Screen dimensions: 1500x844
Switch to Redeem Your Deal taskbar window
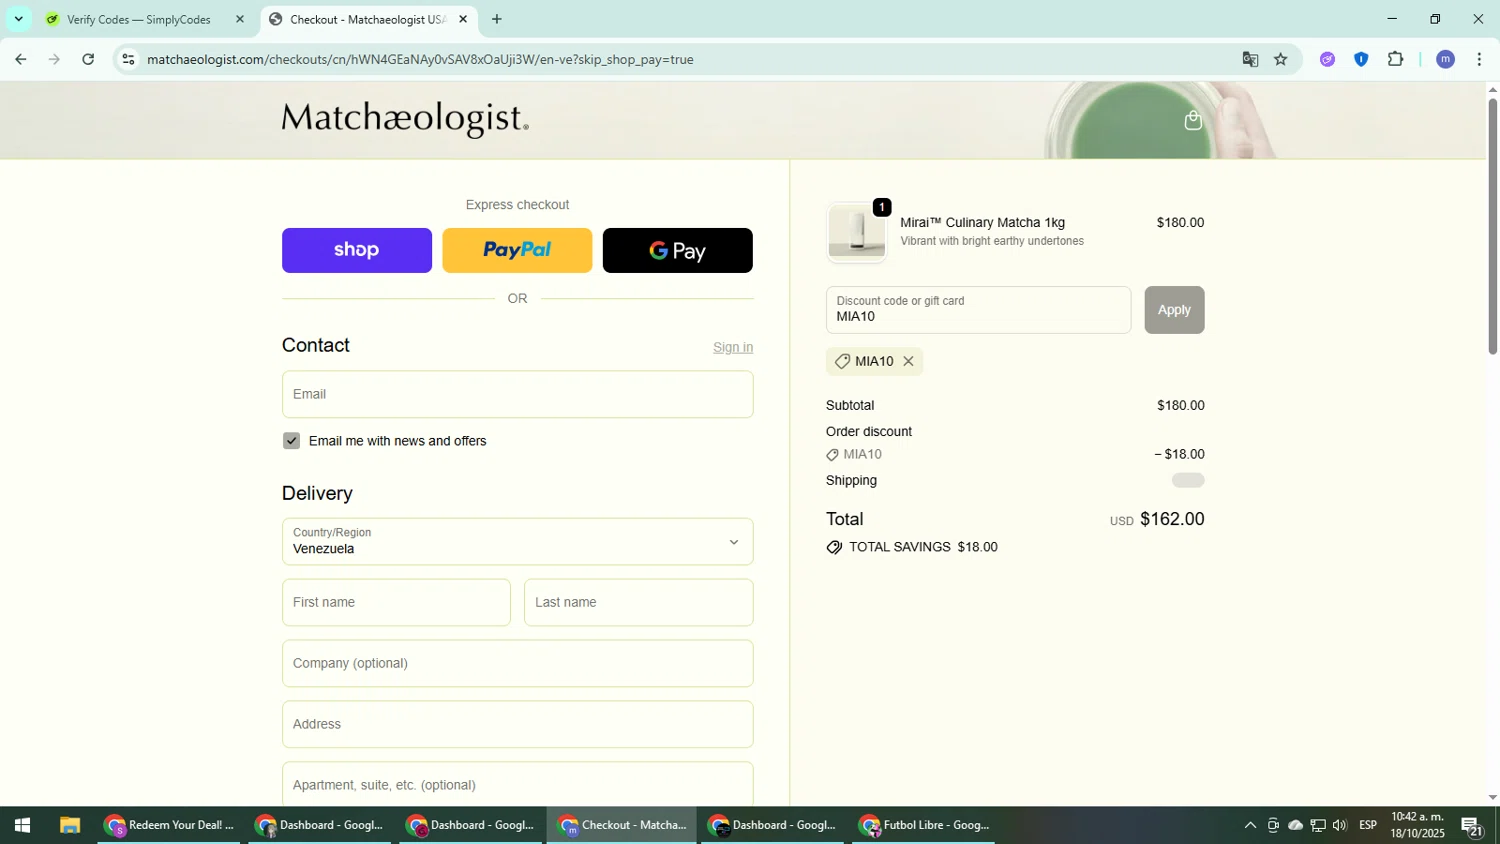pyautogui.click(x=169, y=826)
